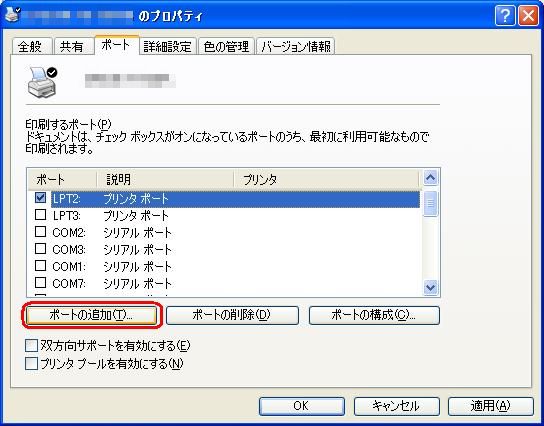Click the printer icon in title bar

[x=12, y=15]
